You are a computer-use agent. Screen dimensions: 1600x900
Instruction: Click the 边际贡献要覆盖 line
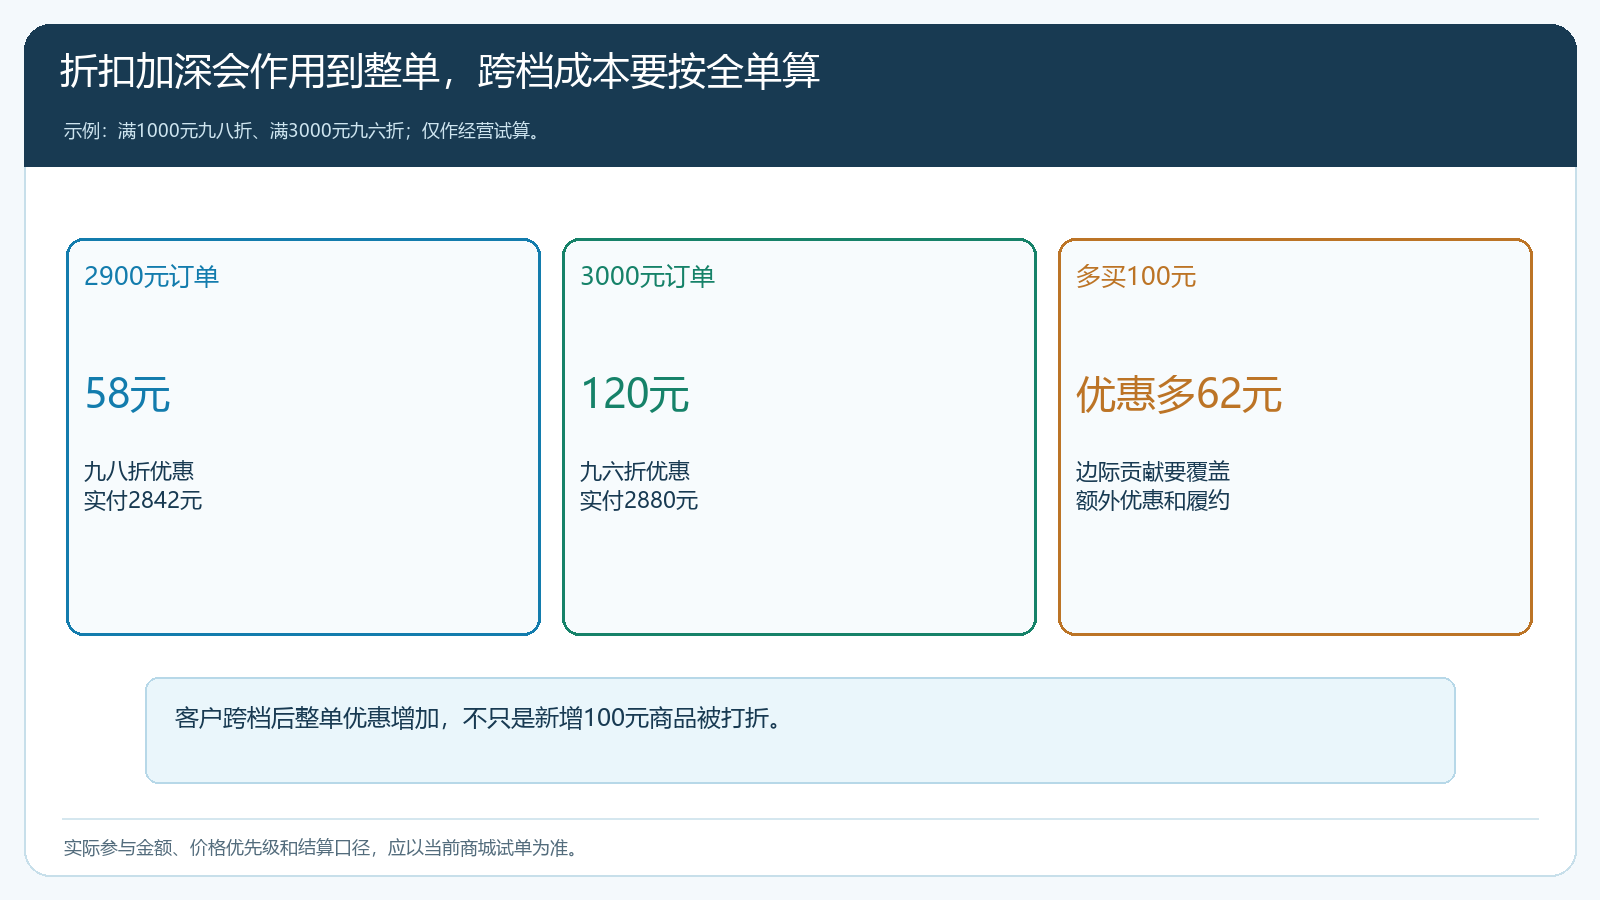pos(1153,471)
